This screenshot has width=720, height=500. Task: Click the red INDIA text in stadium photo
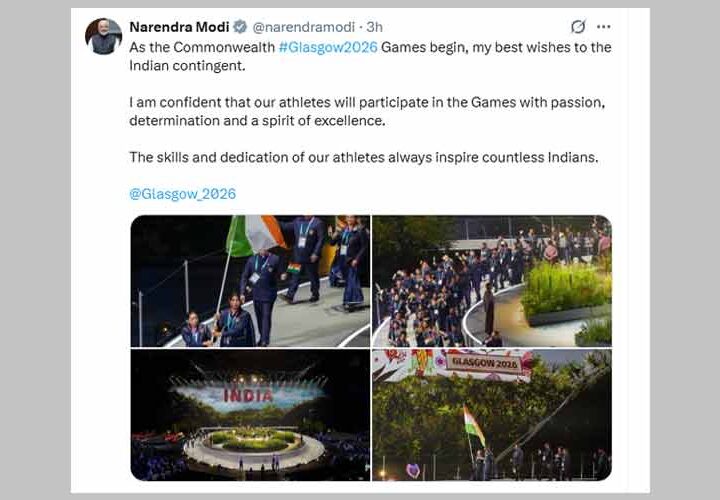248,395
